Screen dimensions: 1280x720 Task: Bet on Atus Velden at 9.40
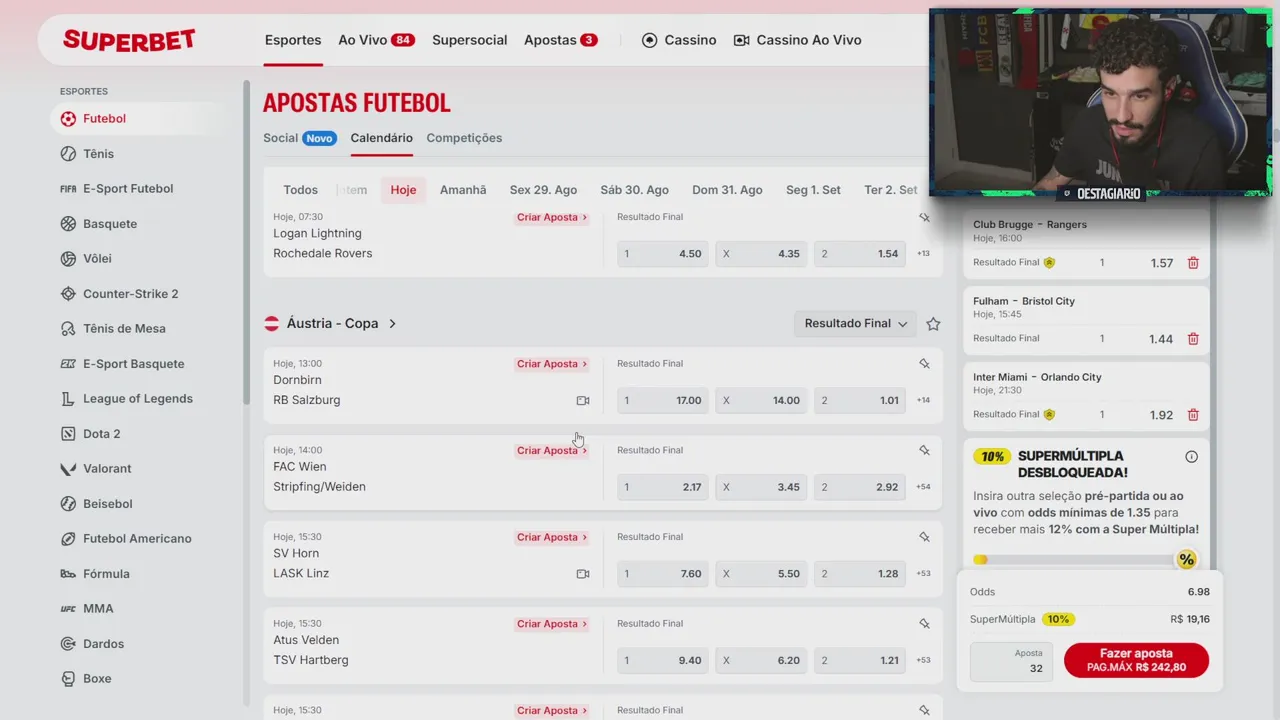(663, 660)
